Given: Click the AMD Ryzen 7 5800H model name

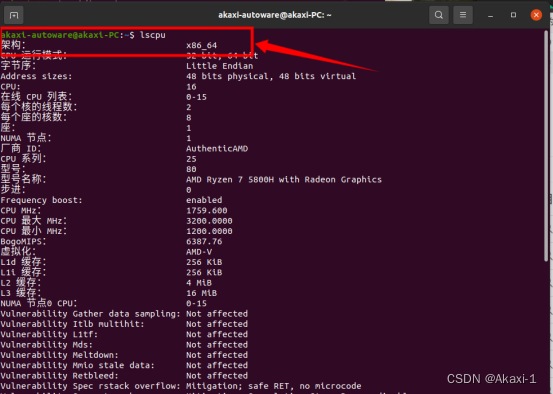Looking at the screenshot, I should (284, 180).
